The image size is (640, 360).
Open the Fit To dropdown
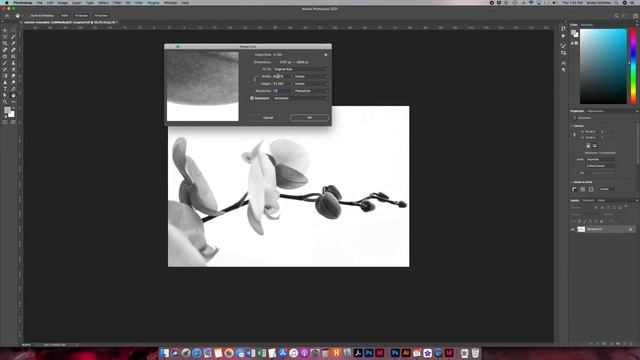300,69
